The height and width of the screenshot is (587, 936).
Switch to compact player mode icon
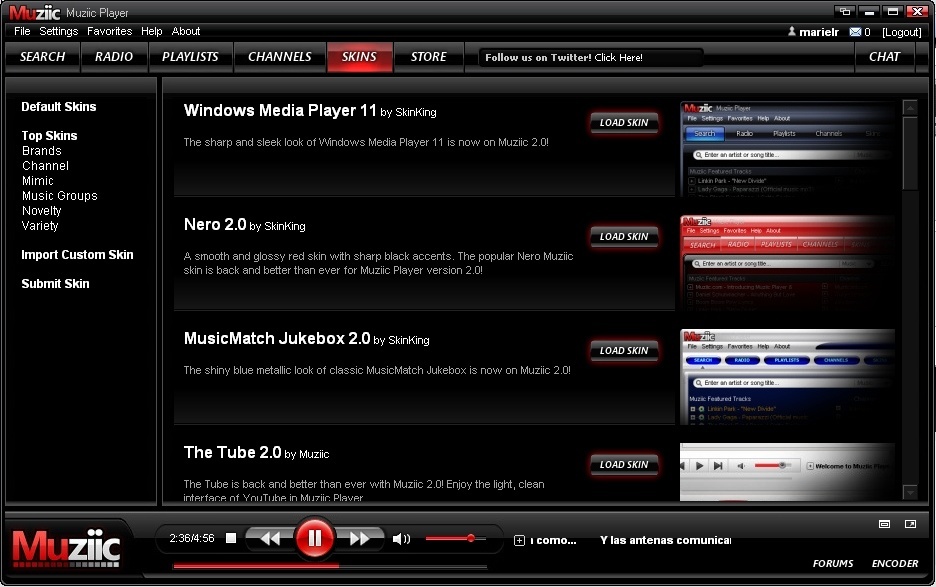[883, 523]
